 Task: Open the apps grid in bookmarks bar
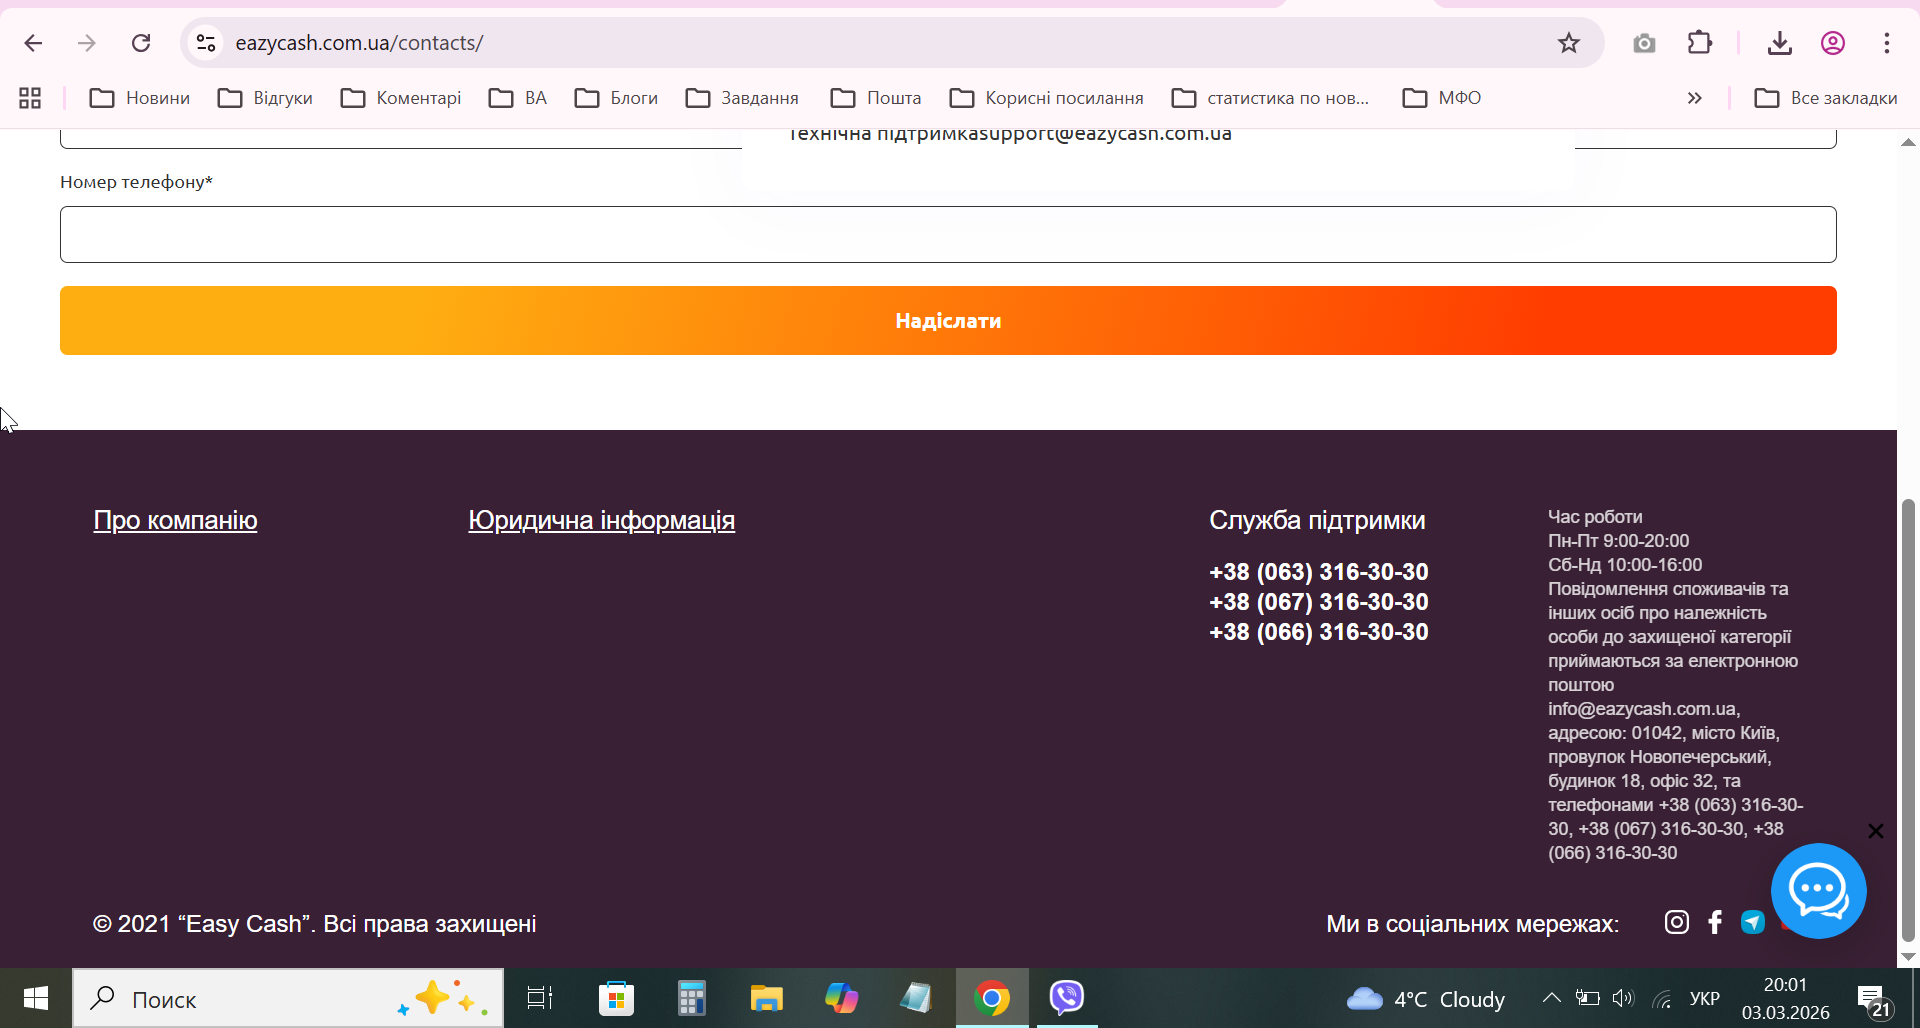coord(30,98)
